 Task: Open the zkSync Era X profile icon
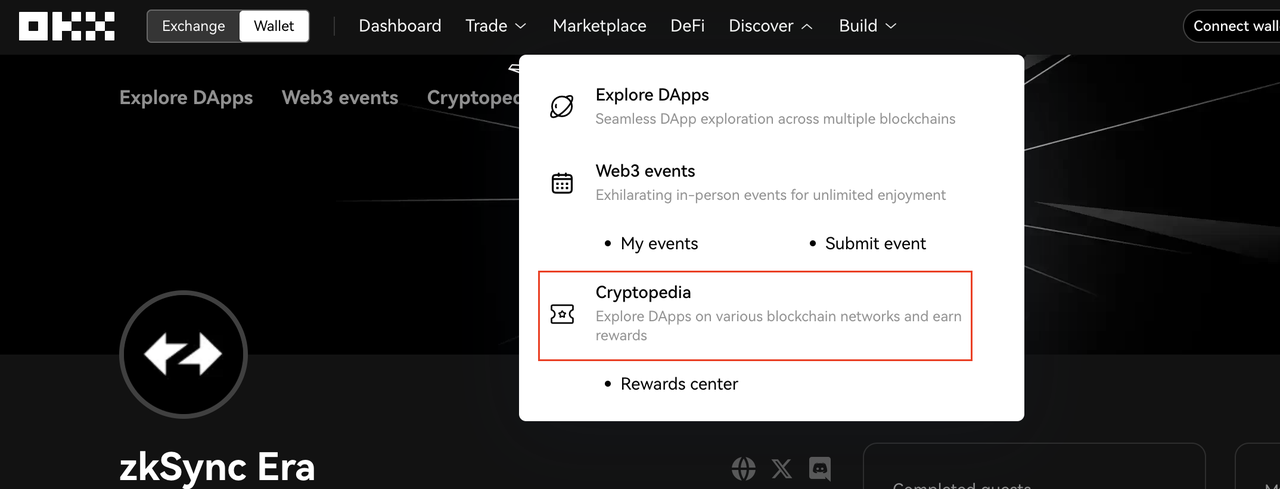coord(782,467)
